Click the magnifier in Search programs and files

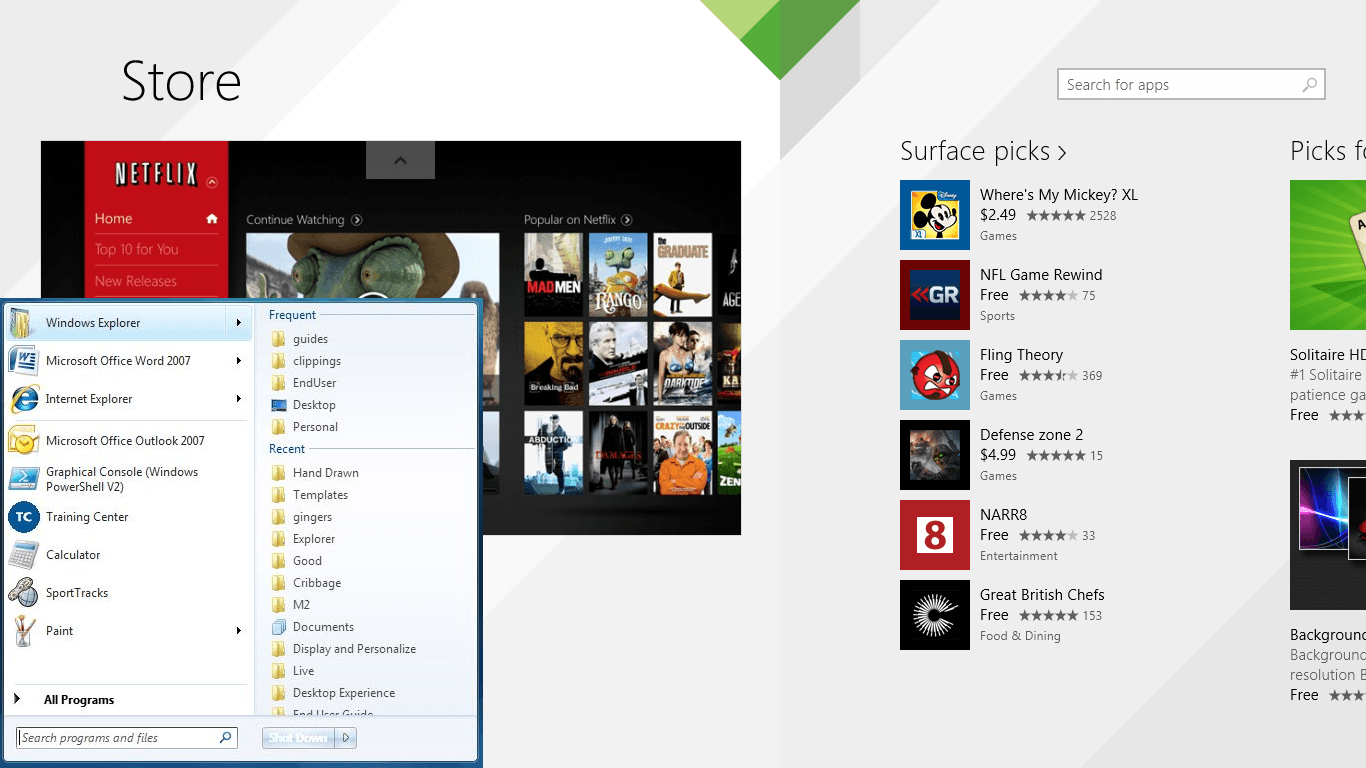226,738
